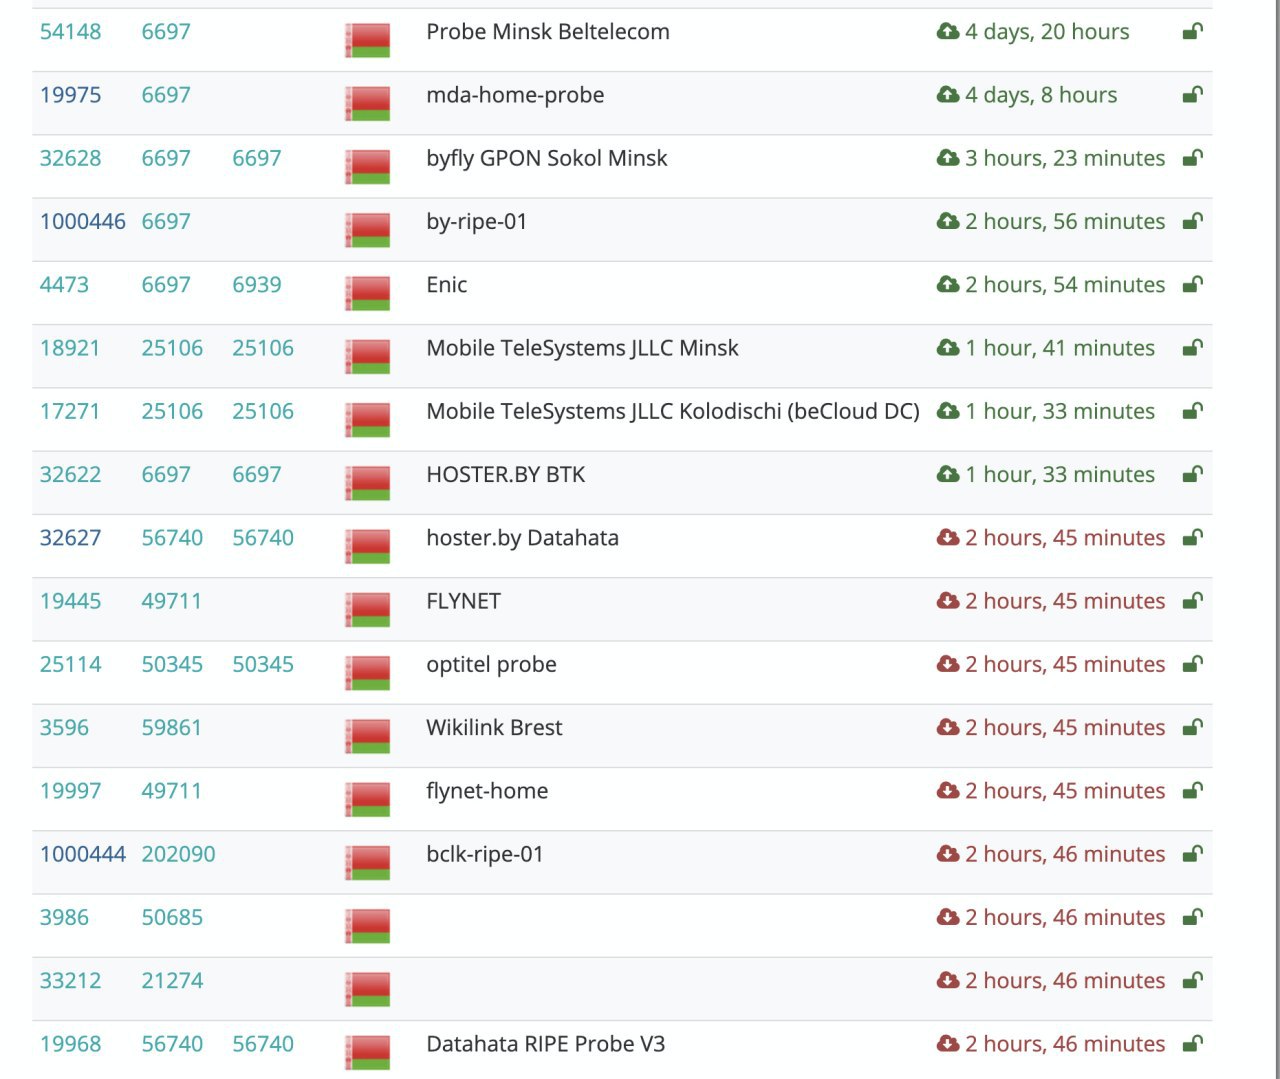Open probe ID 18921
Image resolution: width=1280 pixels, height=1079 pixels.
pos(70,348)
